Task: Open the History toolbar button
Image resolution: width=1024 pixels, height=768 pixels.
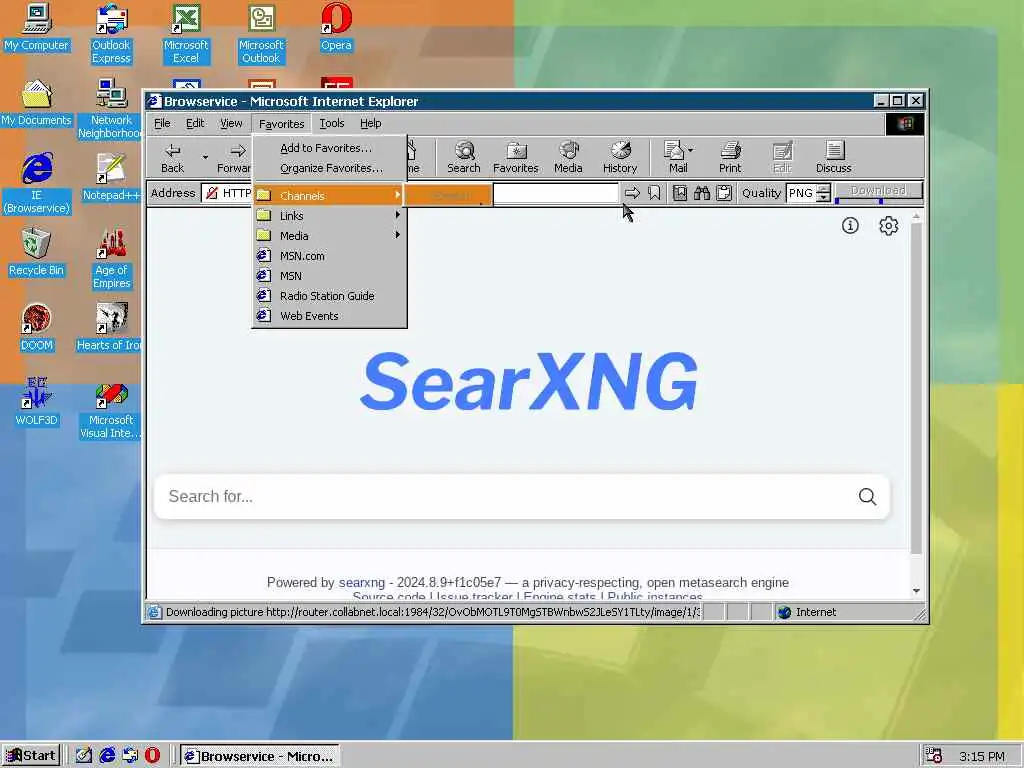Action: point(620,157)
